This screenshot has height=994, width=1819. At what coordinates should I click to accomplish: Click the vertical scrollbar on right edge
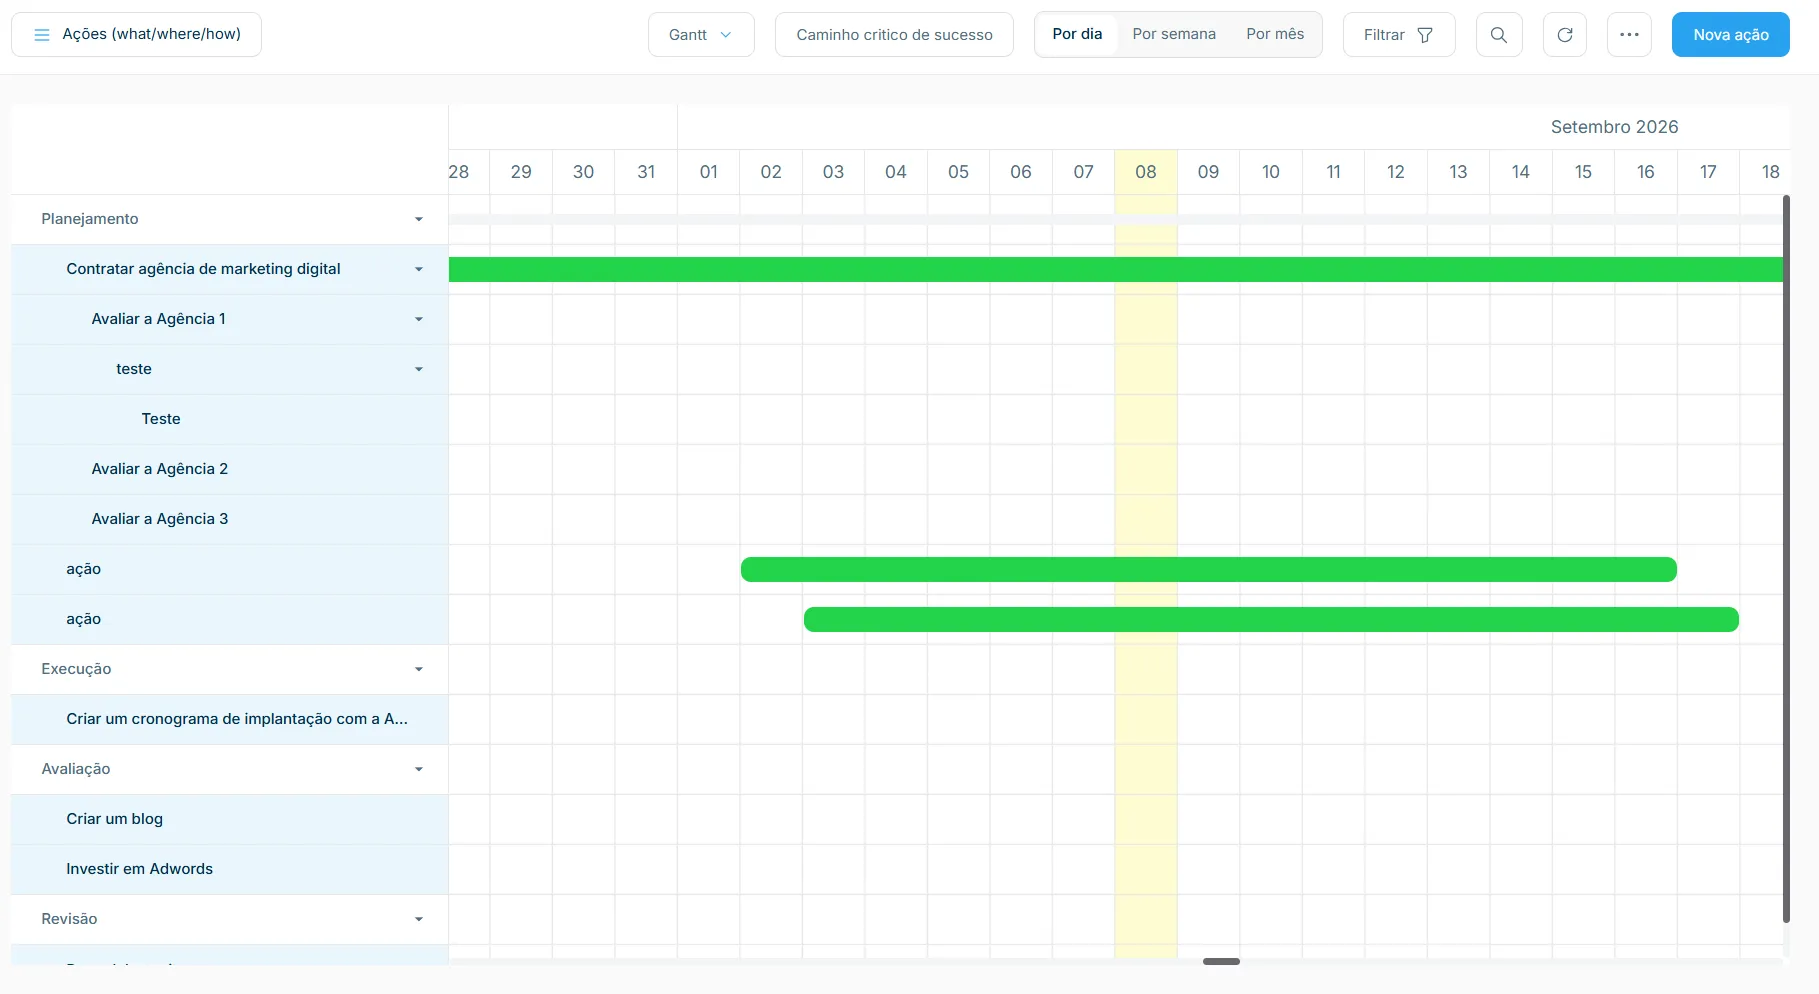[1786, 558]
